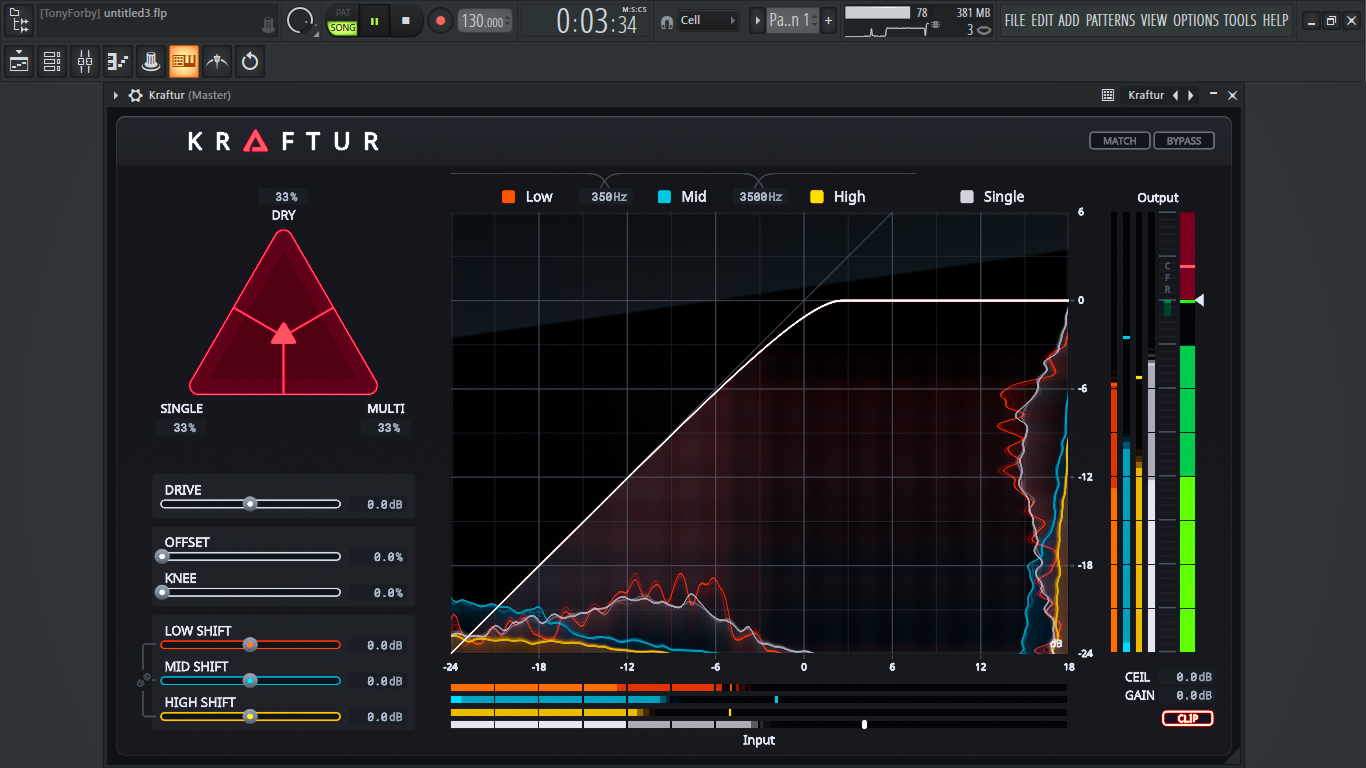This screenshot has width=1366, height=768.
Task: Click the shift link icon beside MID SHIFT
Action: coord(143,680)
